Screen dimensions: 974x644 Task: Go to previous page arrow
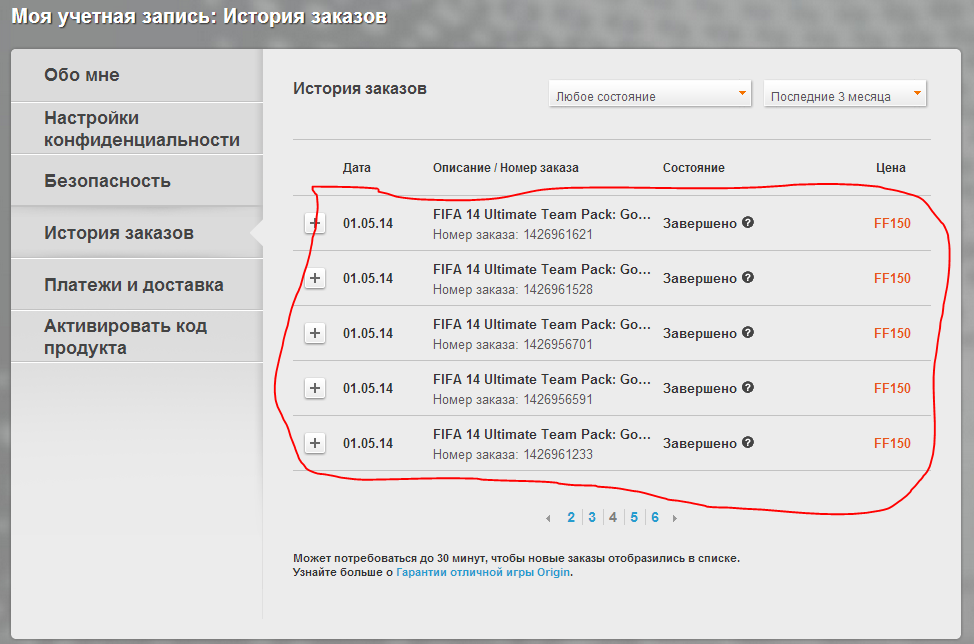[x=548, y=518]
